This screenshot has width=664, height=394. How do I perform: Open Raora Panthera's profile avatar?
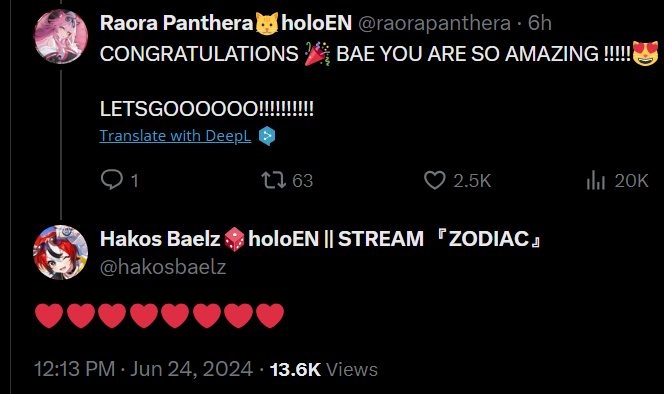pos(61,37)
